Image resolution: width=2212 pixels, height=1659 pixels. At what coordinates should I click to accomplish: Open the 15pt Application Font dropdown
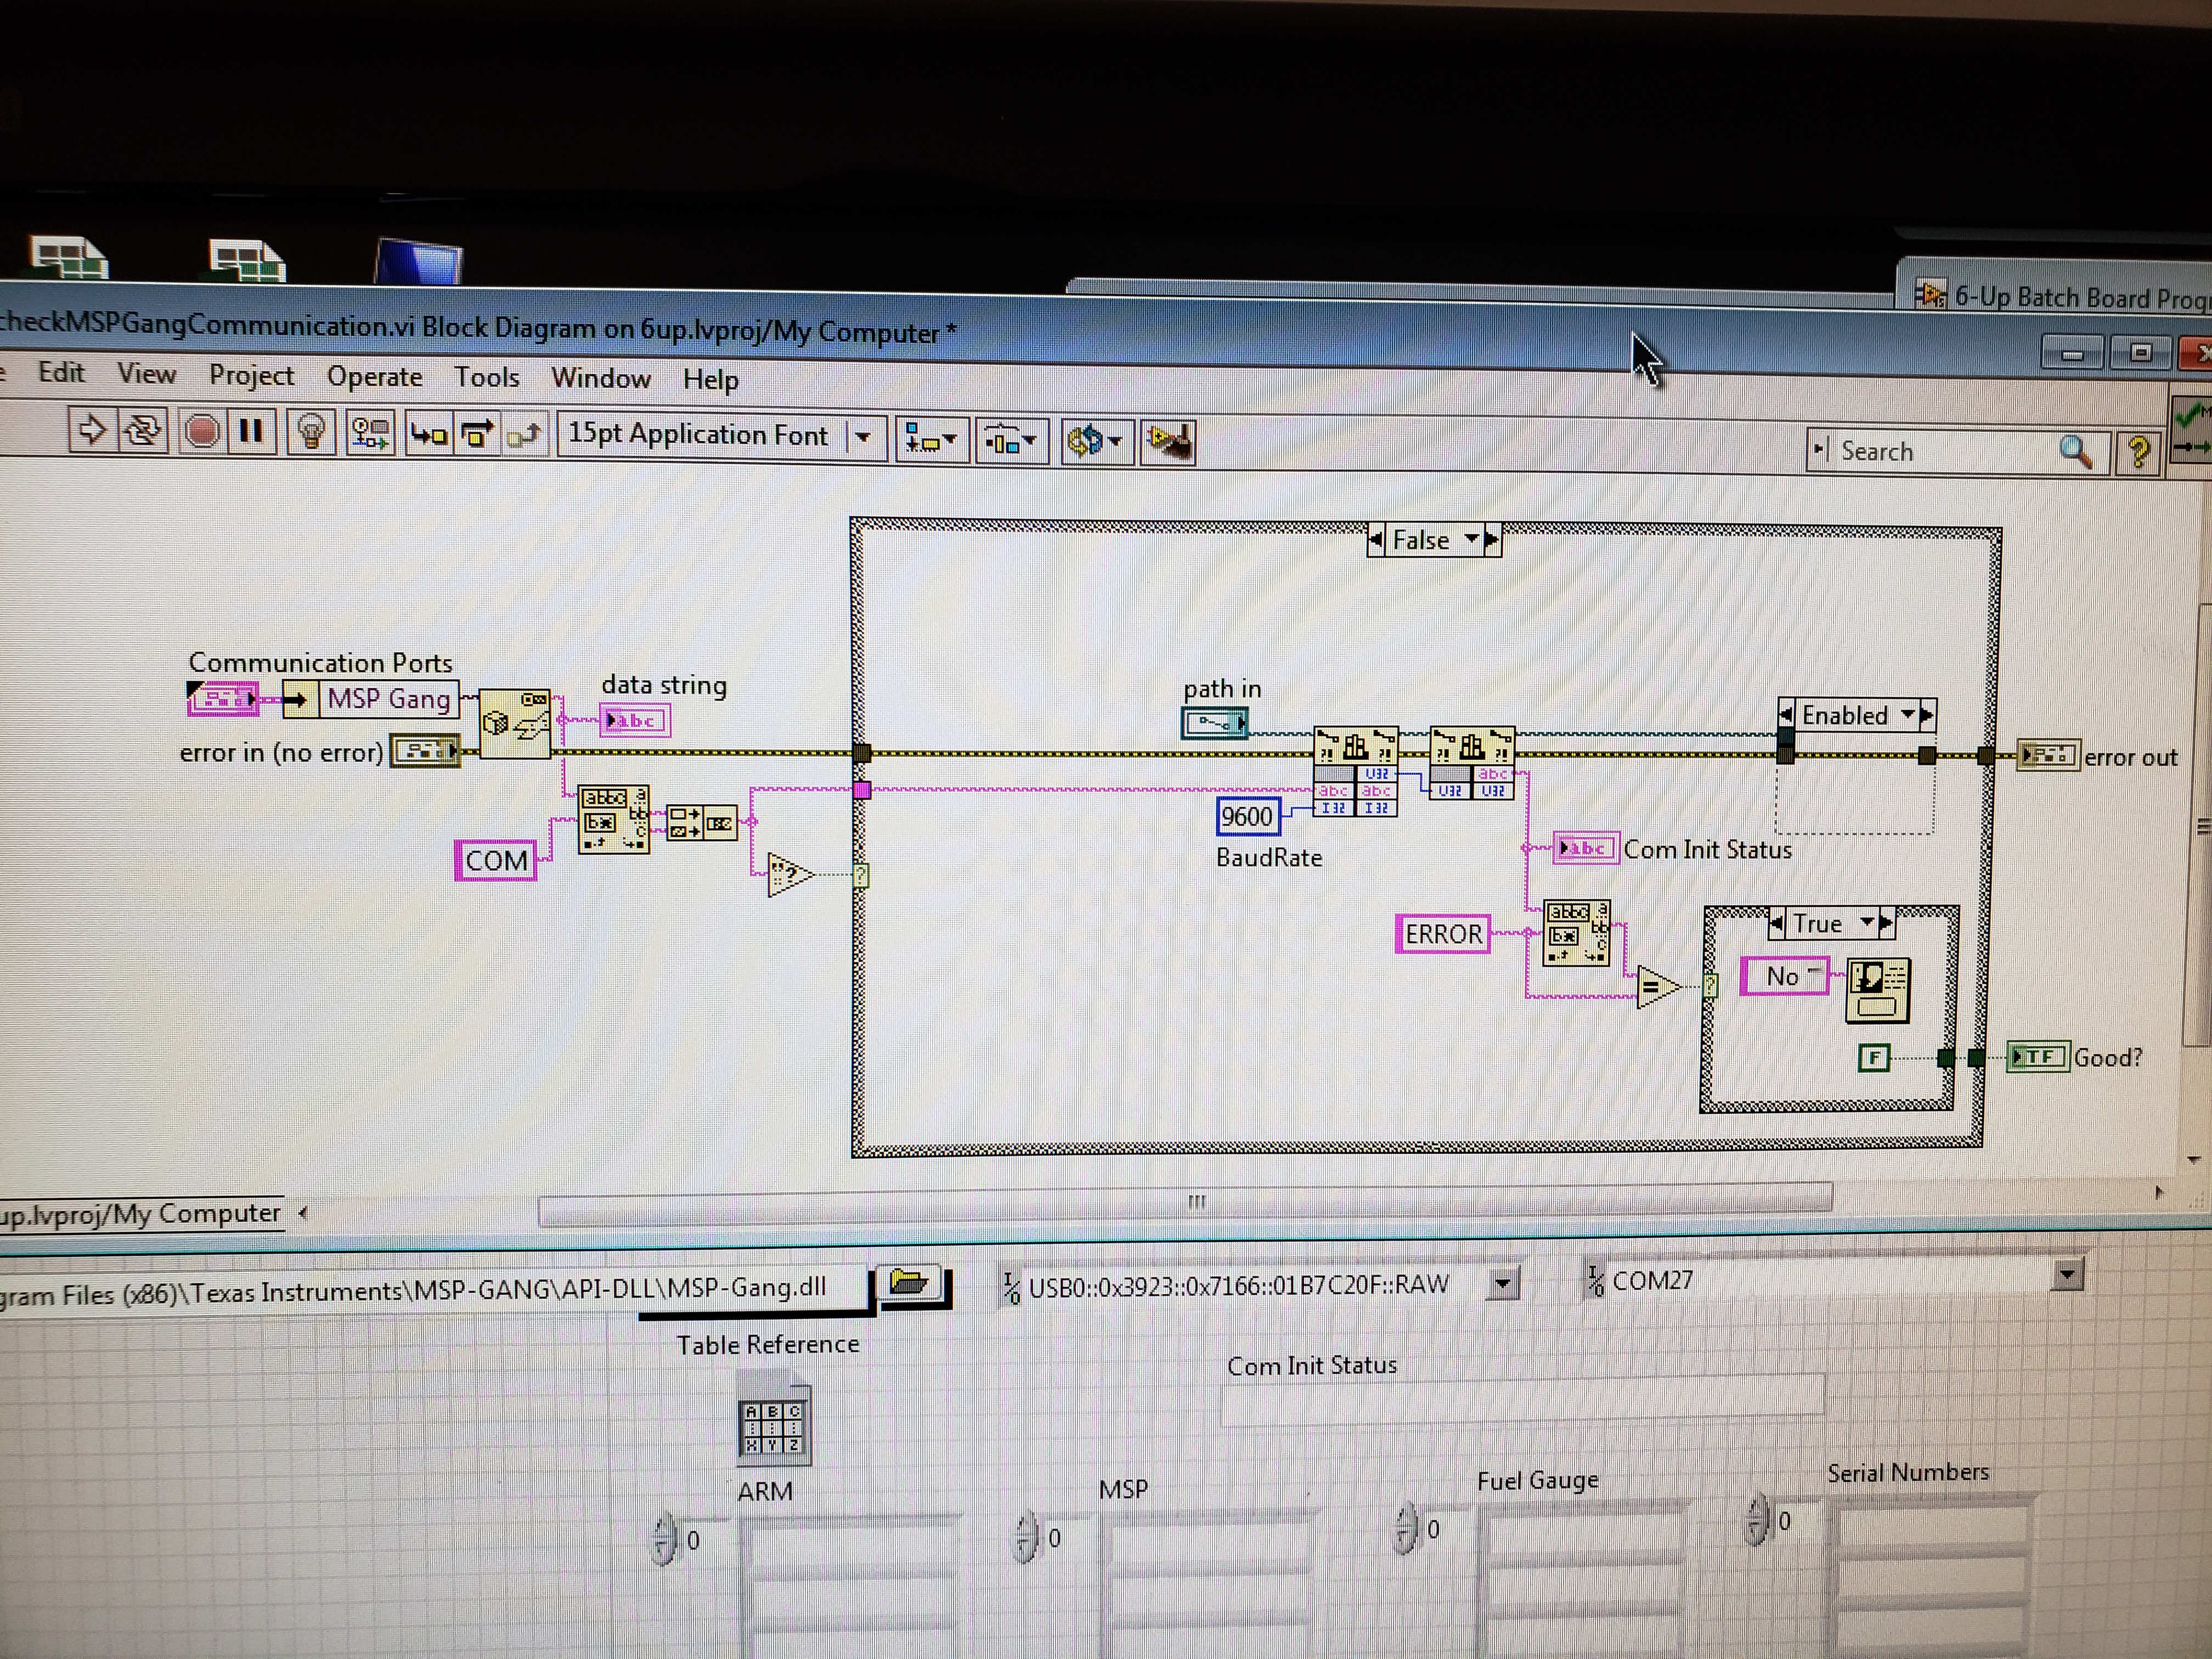[x=720, y=436]
